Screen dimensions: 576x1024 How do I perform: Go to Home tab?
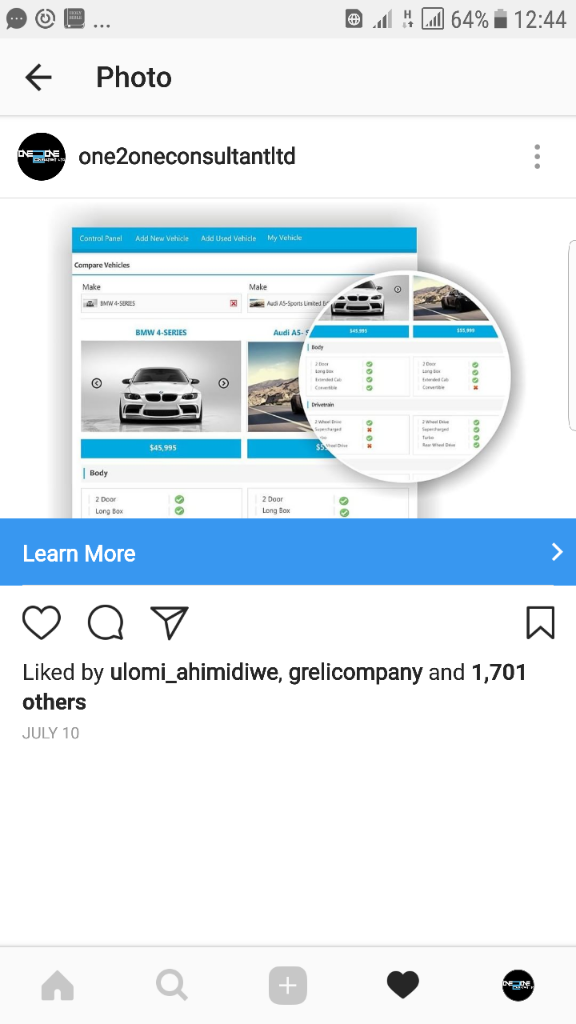point(57,985)
